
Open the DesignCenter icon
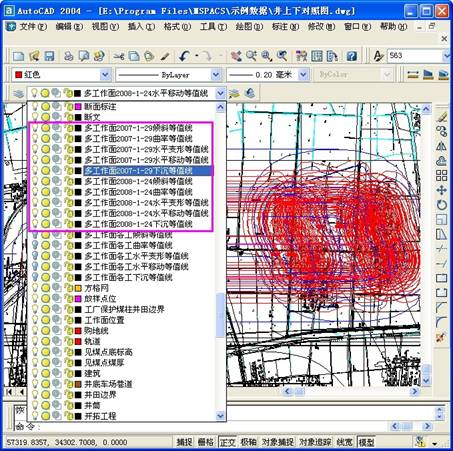click(x=317, y=56)
